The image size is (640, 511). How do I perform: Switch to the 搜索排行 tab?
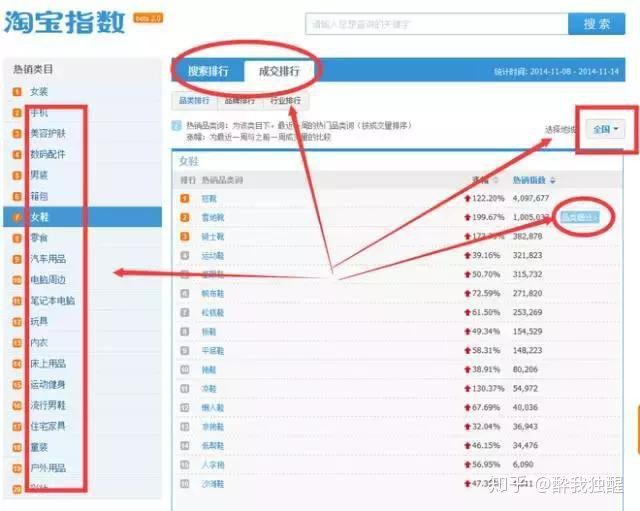click(x=208, y=71)
